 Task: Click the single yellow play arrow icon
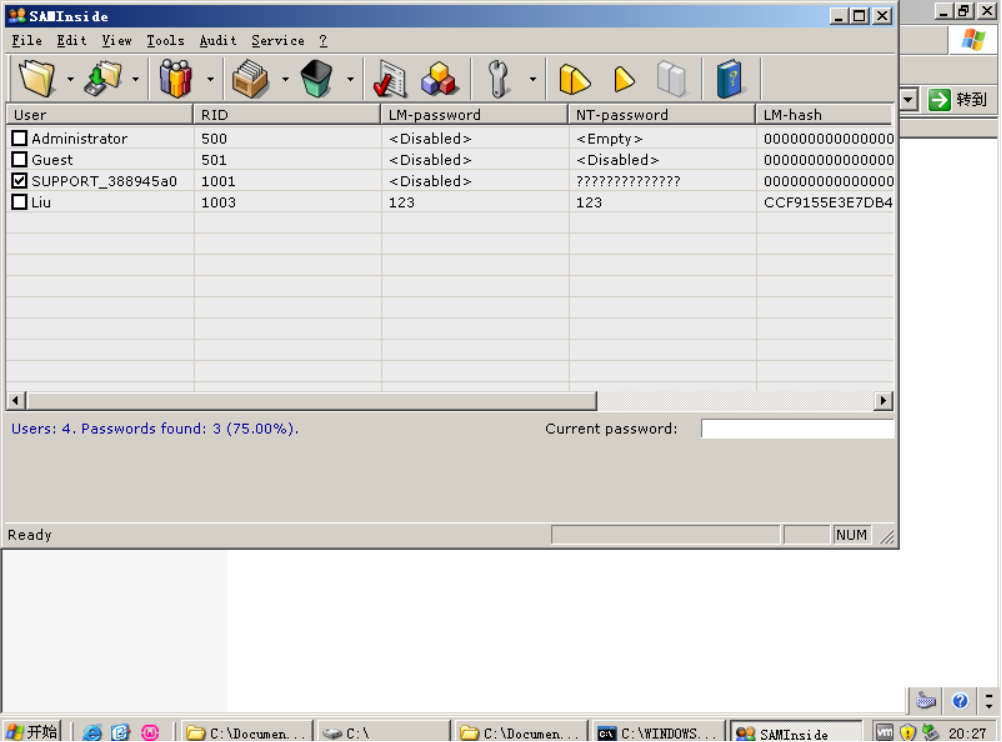624,79
